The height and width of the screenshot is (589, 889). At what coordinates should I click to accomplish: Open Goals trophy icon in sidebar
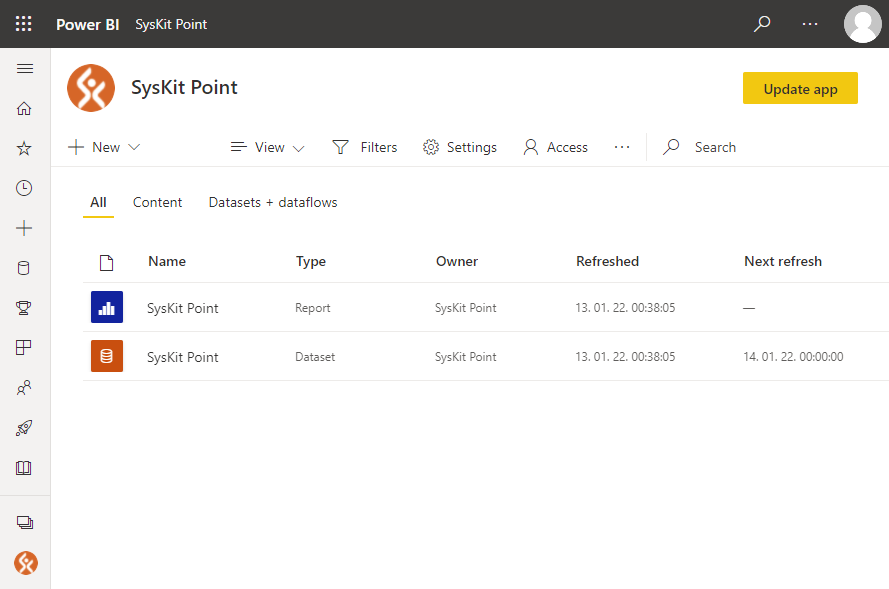pyautogui.click(x=24, y=308)
